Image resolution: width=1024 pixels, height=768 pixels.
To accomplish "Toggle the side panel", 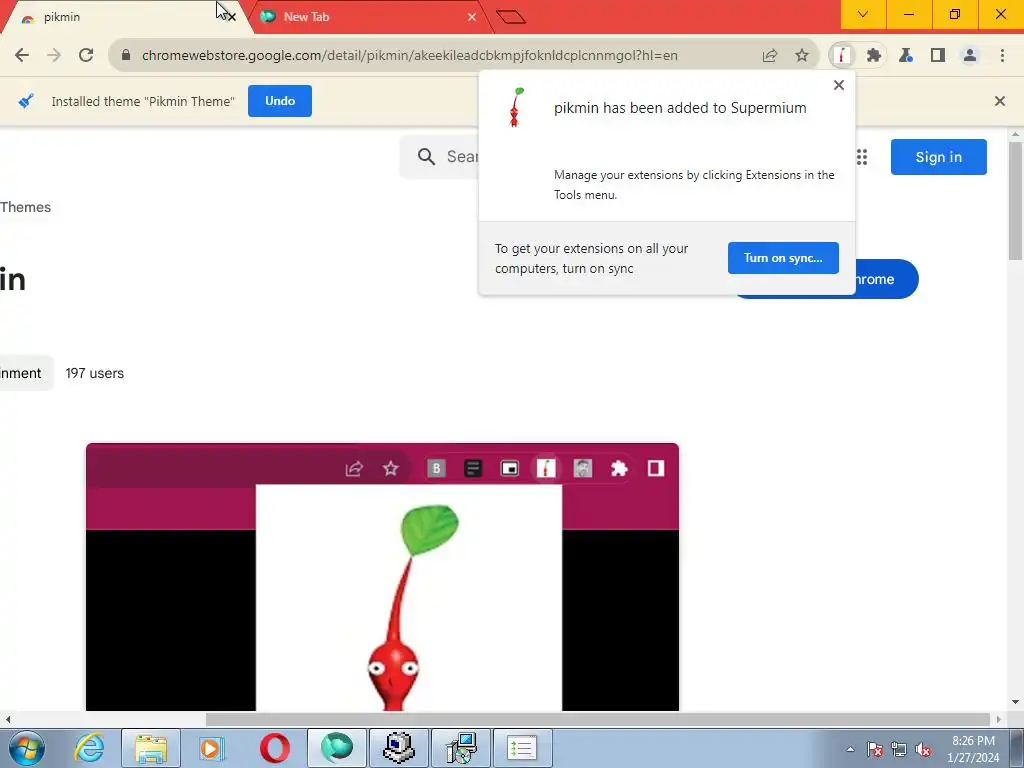I will [938, 56].
